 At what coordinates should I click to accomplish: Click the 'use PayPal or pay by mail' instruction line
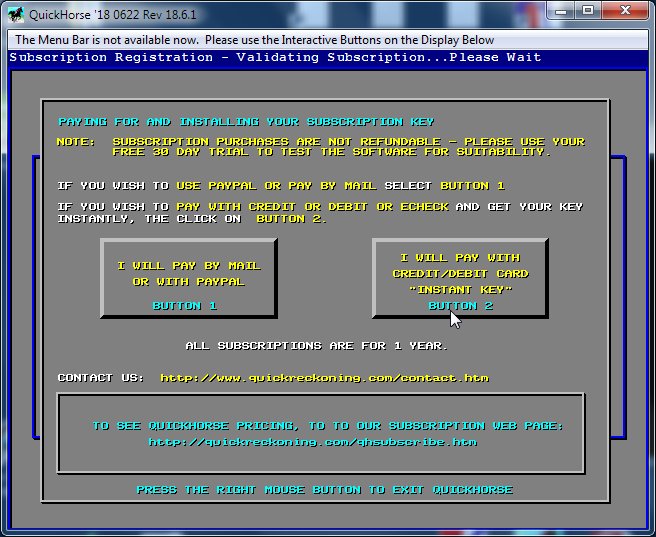click(x=281, y=186)
